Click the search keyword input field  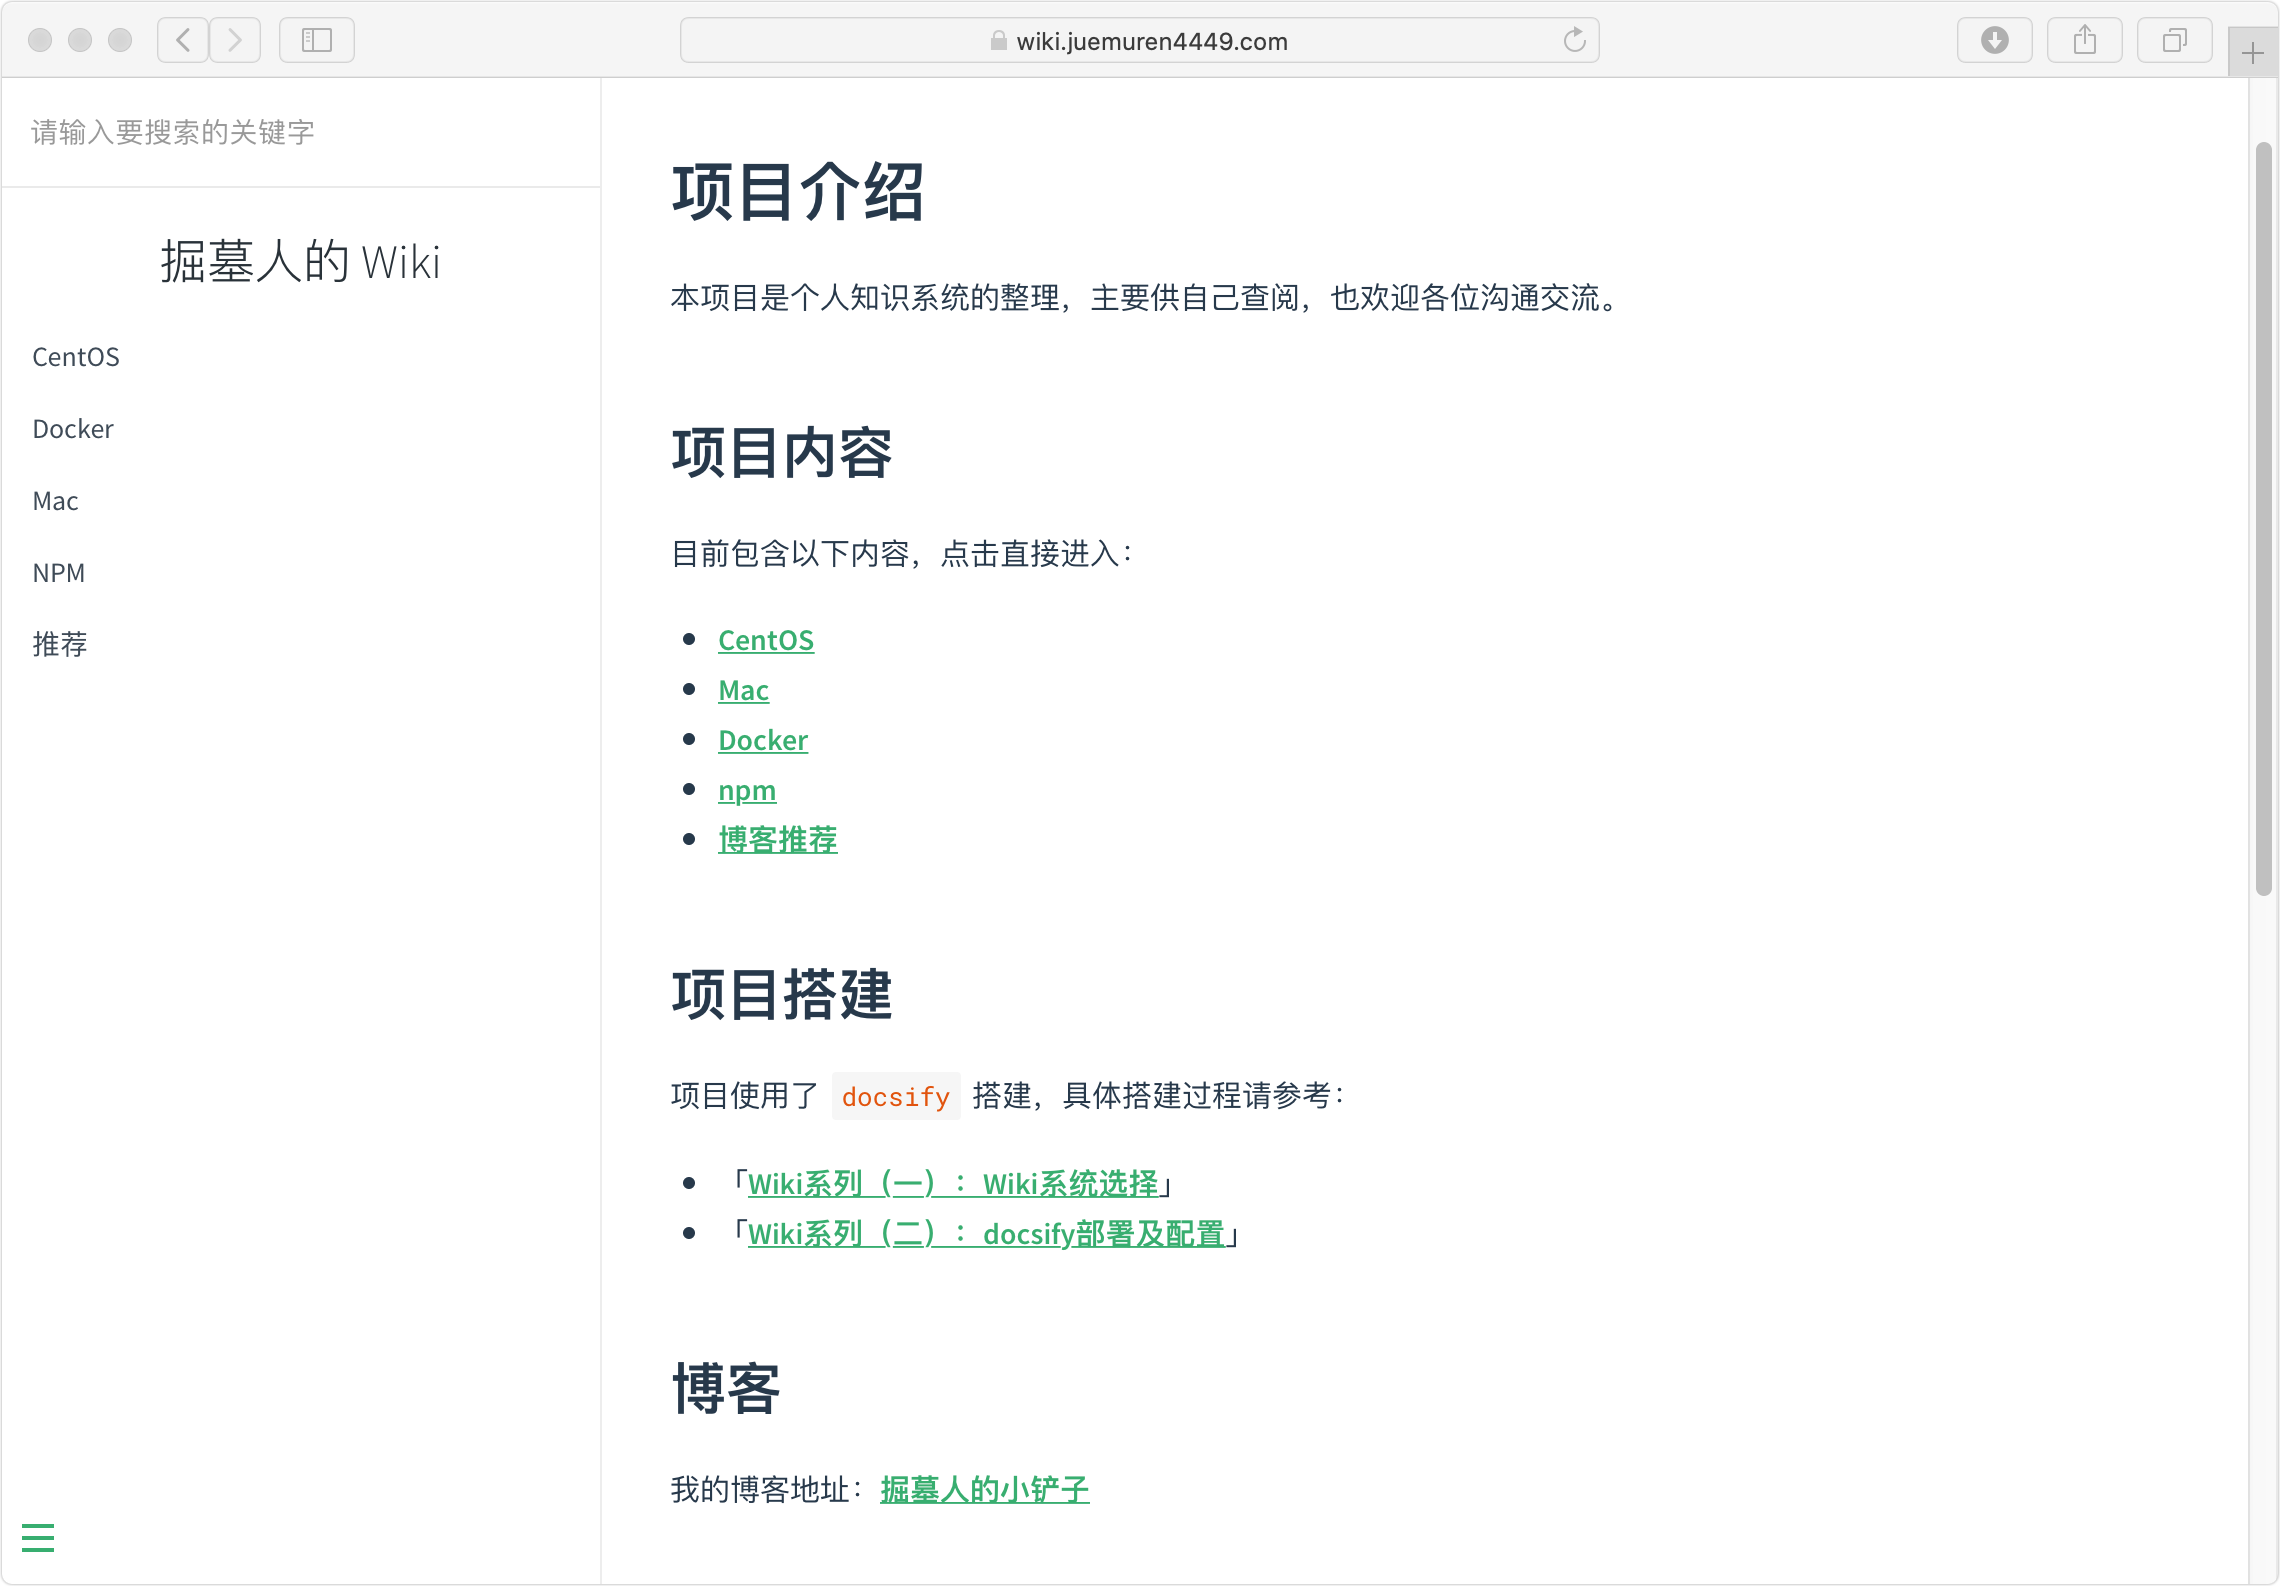tap(300, 132)
